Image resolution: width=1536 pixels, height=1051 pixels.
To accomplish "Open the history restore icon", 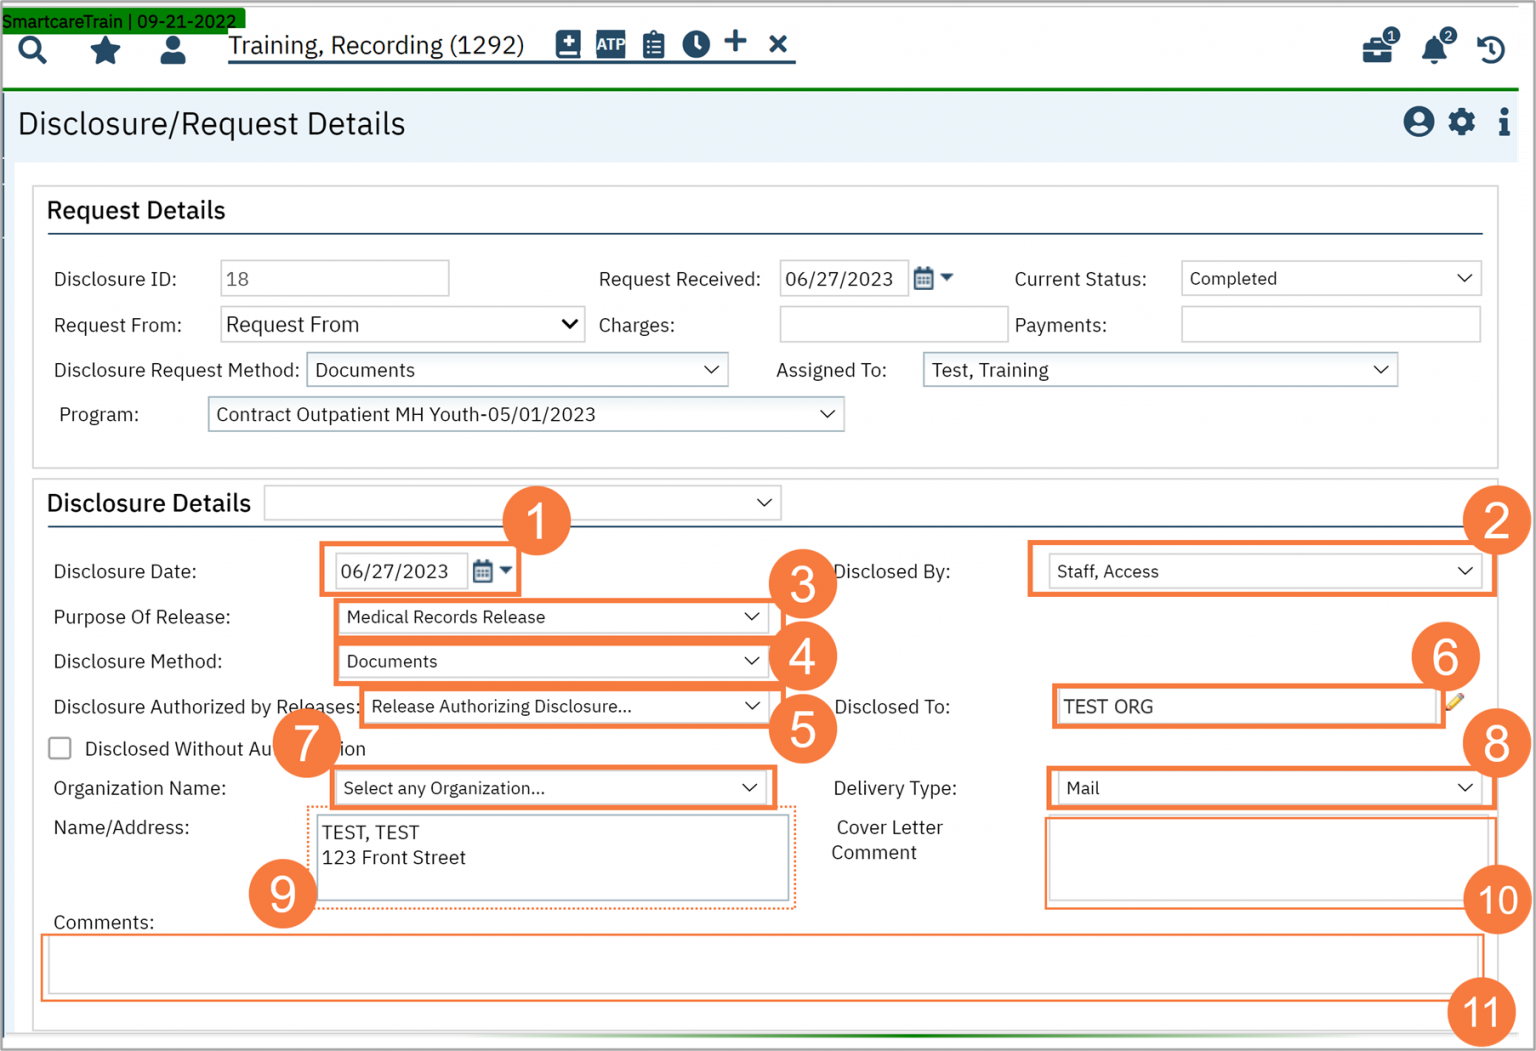I will coord(1489,48).
